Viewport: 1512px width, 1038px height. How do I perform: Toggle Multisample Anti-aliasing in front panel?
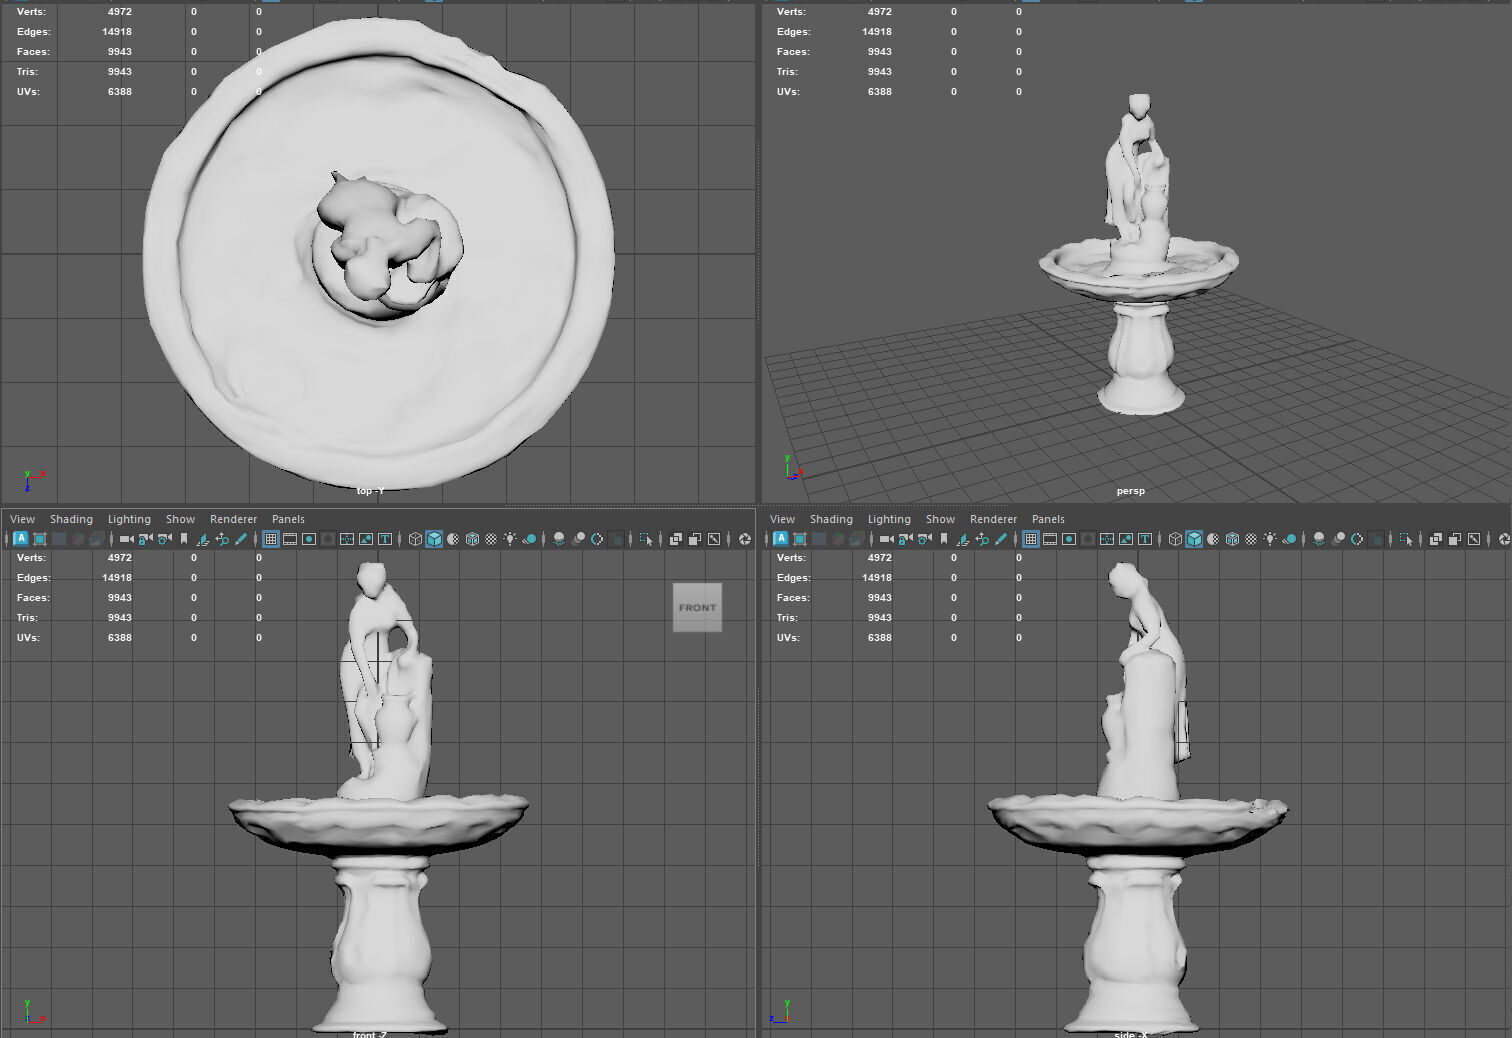[597, 539]
